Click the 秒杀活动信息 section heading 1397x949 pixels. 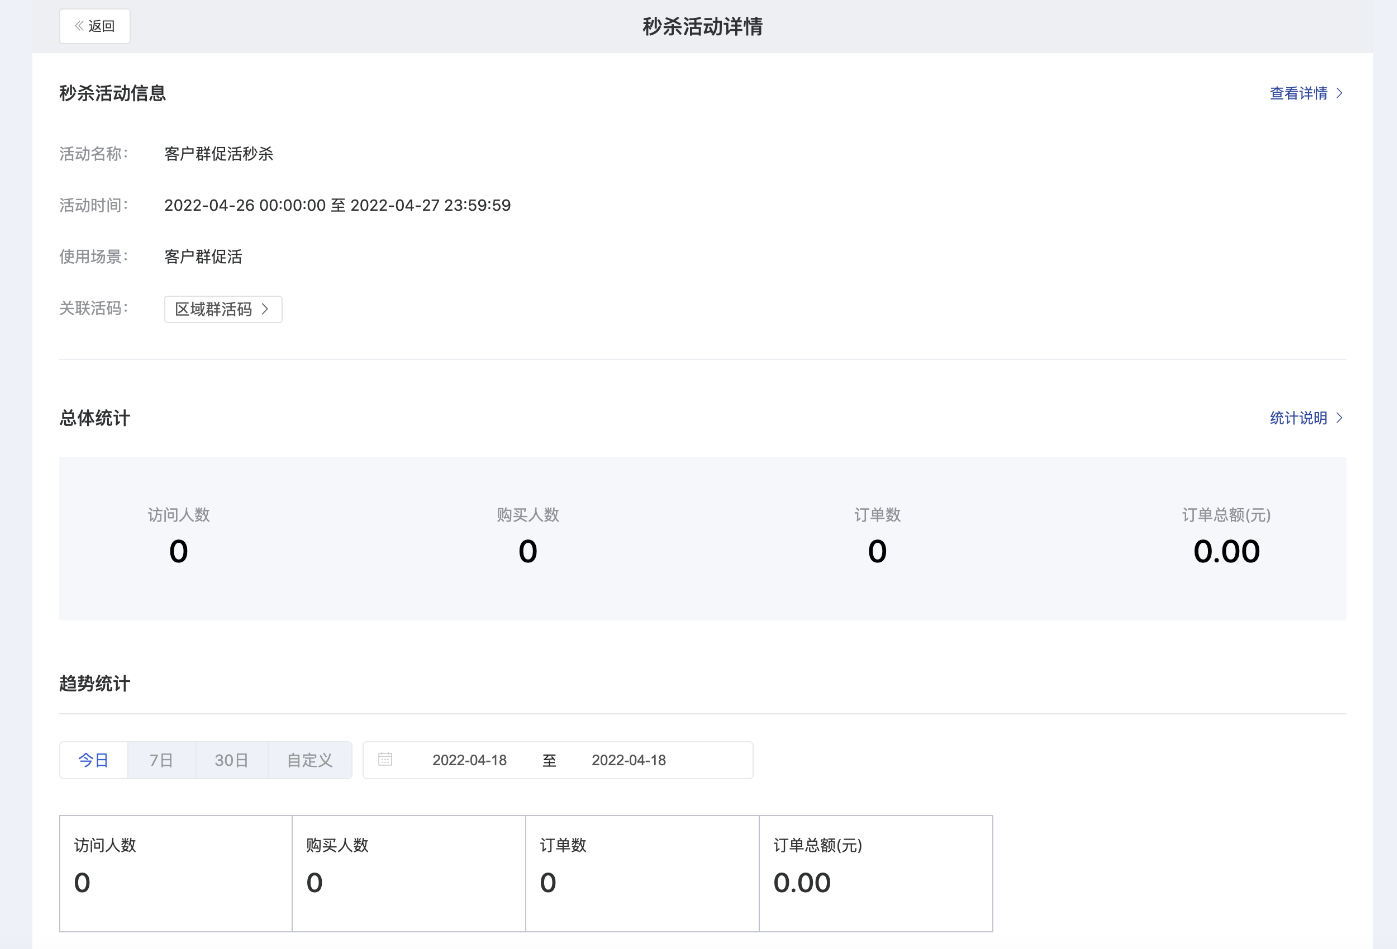[113, 93]
